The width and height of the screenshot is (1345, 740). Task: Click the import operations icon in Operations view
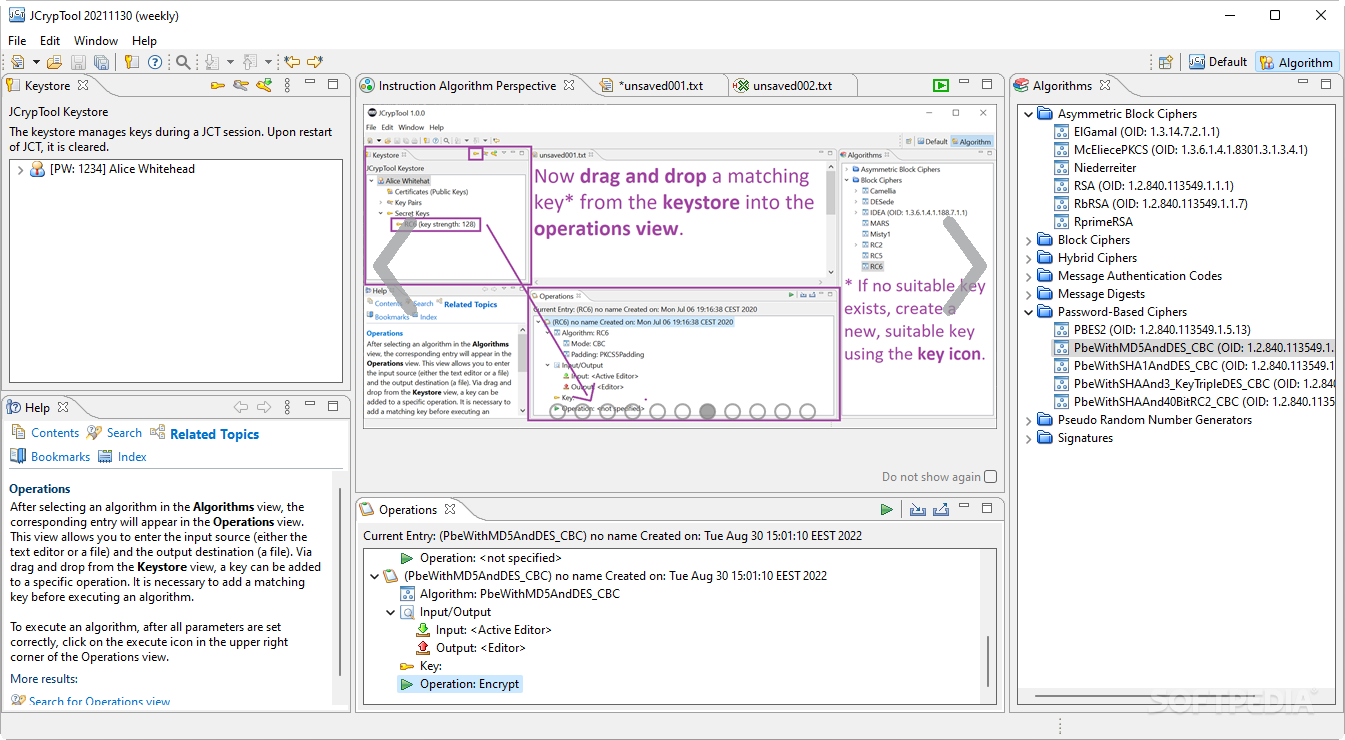pos(918,509)
